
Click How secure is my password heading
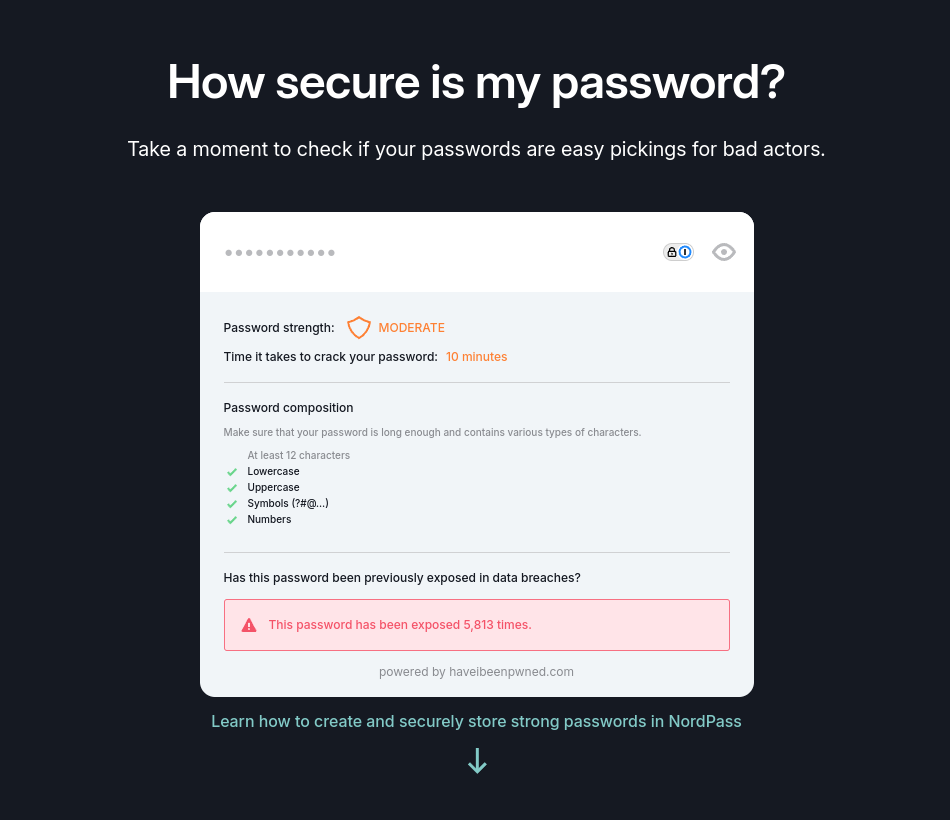(476, 82)
